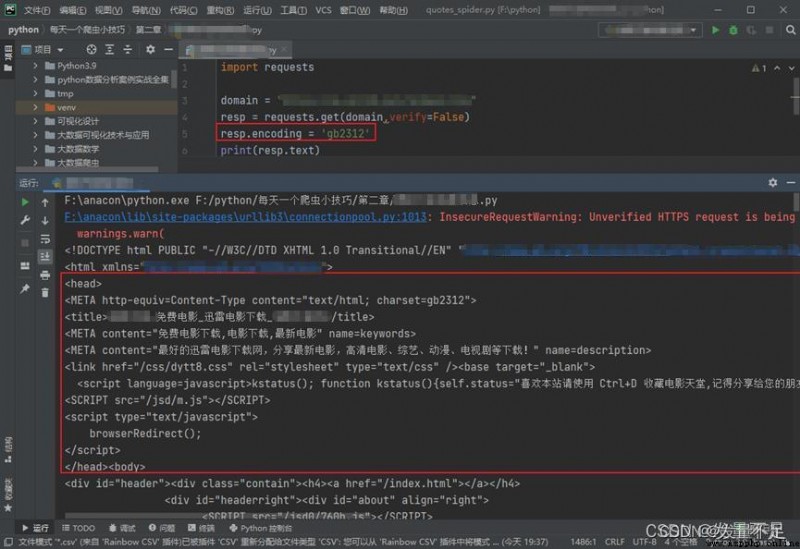800x549 pixels.
Task: Open project panel settings gear
Action: pyautogui.click(x=150, y=49)
